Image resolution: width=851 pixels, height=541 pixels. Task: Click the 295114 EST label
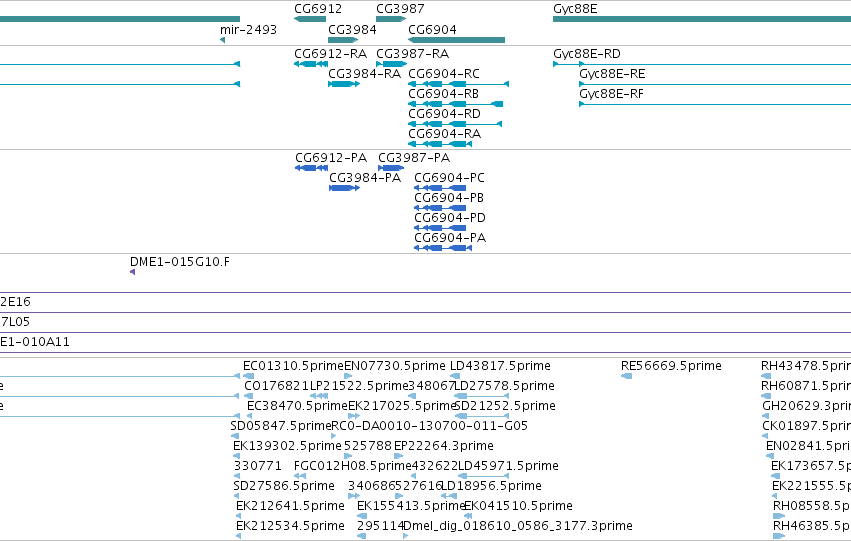click(x=381, y=527)
